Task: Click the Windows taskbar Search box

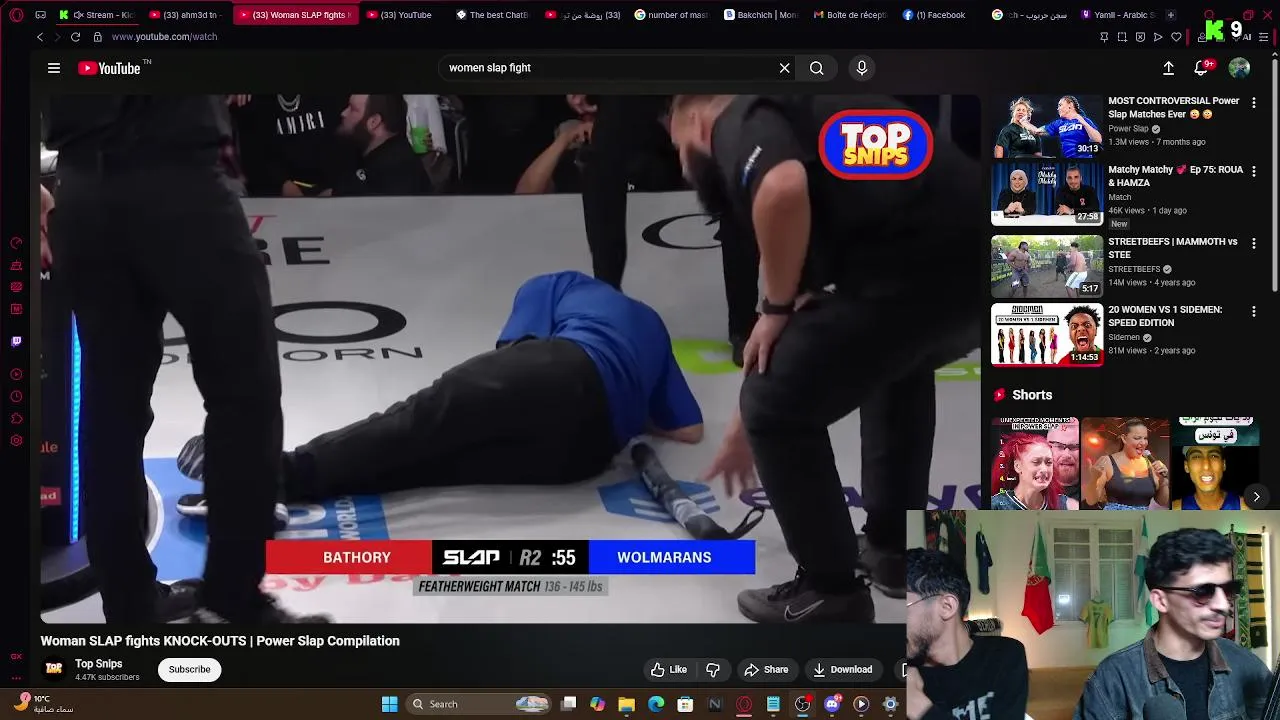Action: pos(480,704)
